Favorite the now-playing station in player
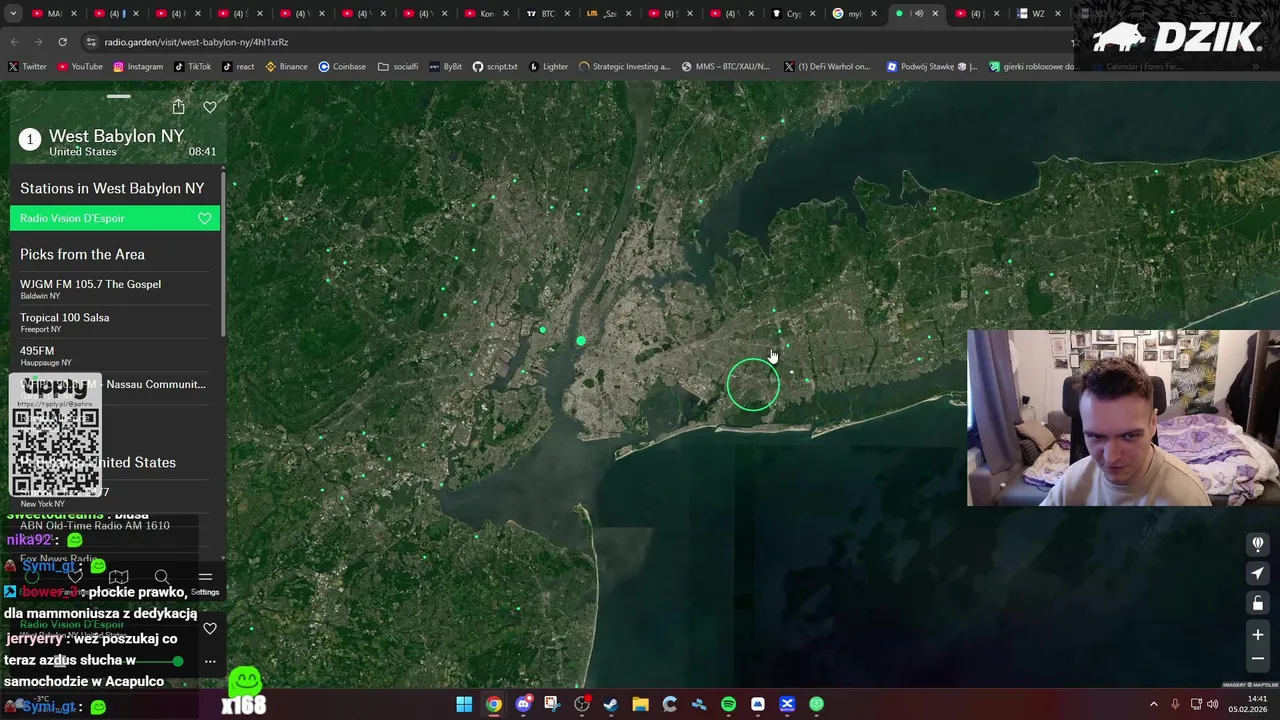 pyautogui.click(x=210, y=629)
